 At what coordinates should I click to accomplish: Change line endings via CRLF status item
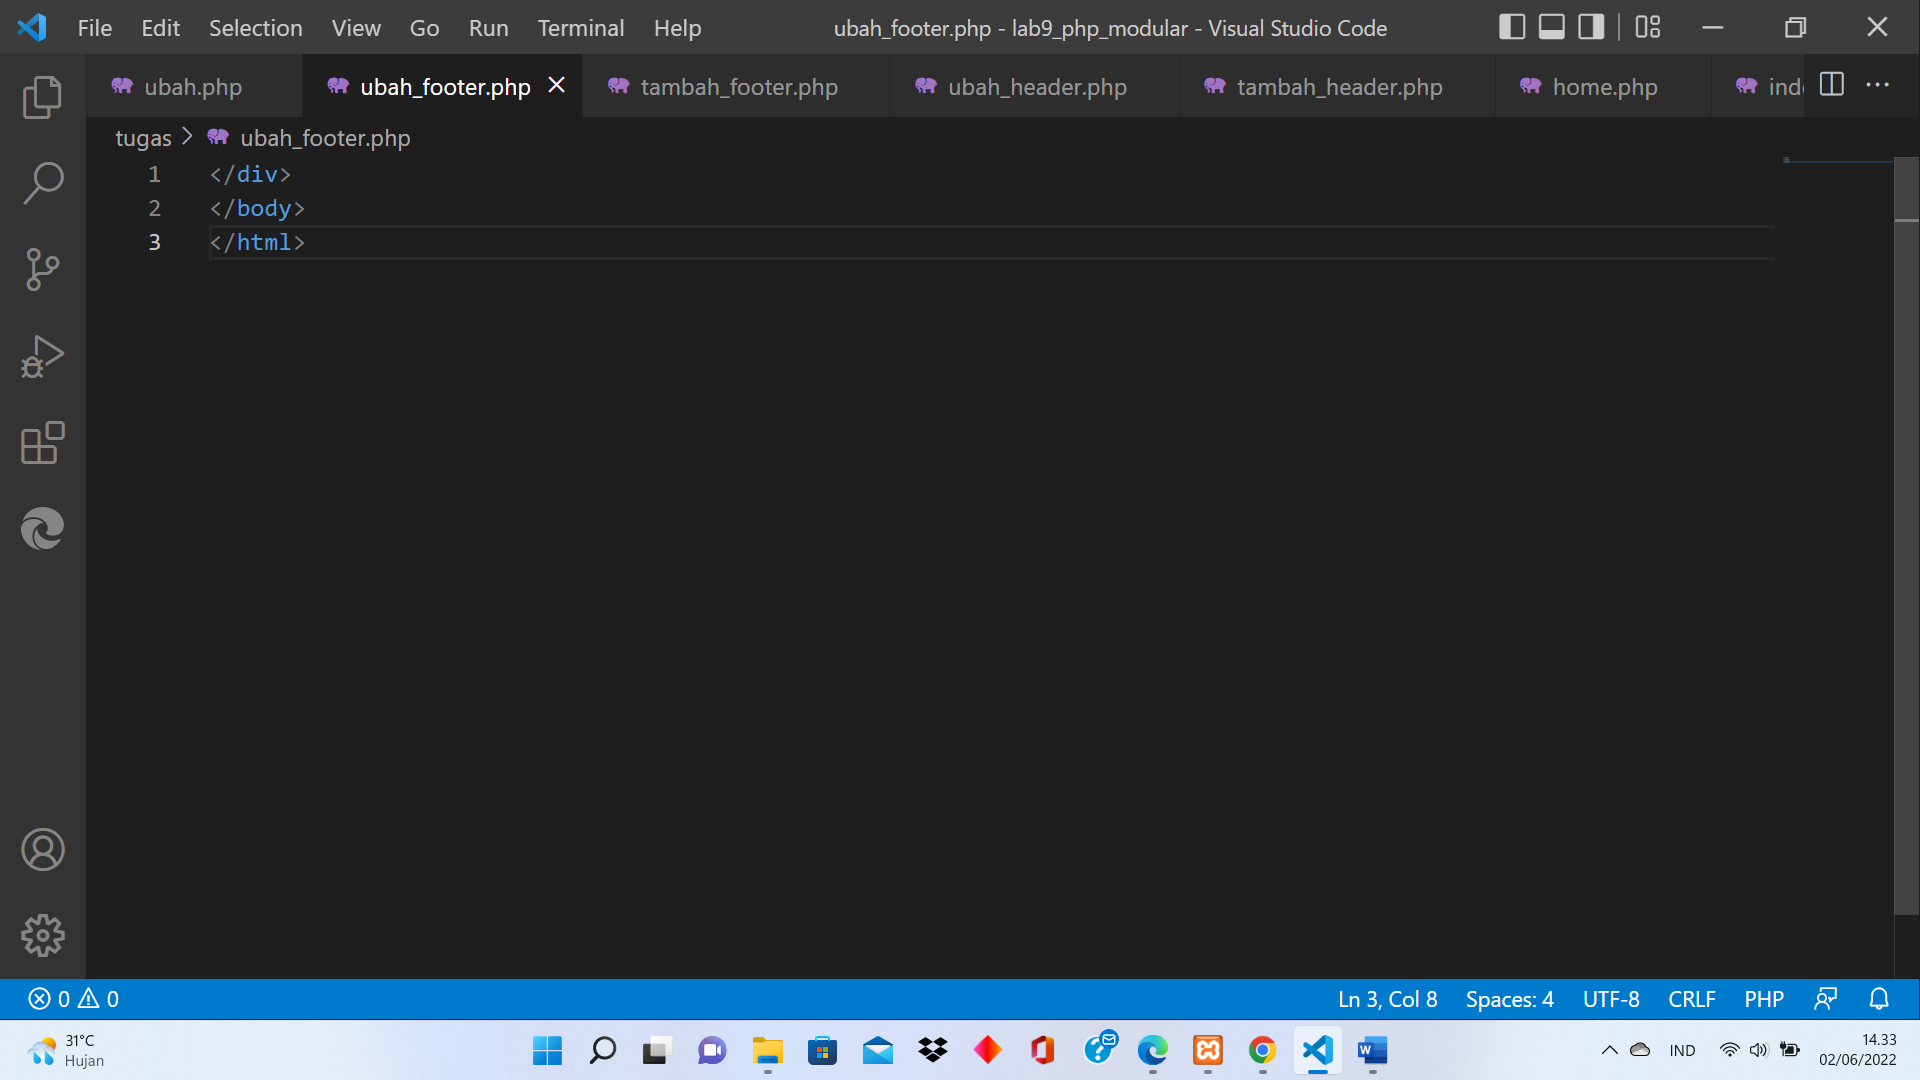1692,999
